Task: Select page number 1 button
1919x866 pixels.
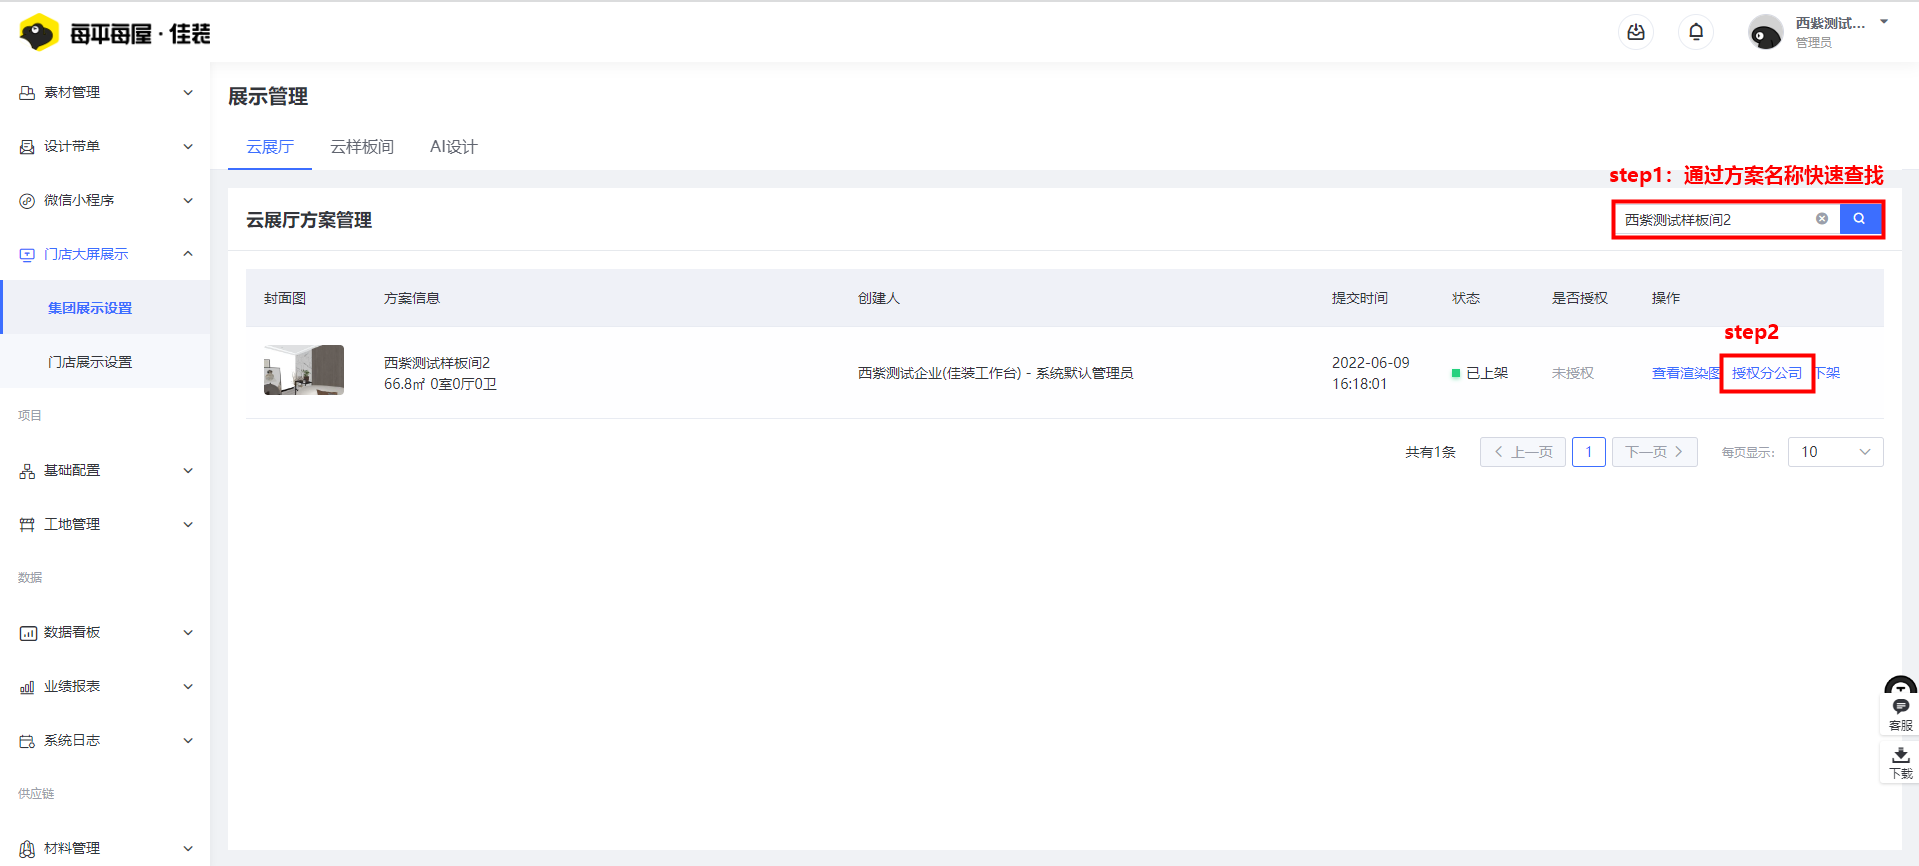Action: pos(1589,452)
